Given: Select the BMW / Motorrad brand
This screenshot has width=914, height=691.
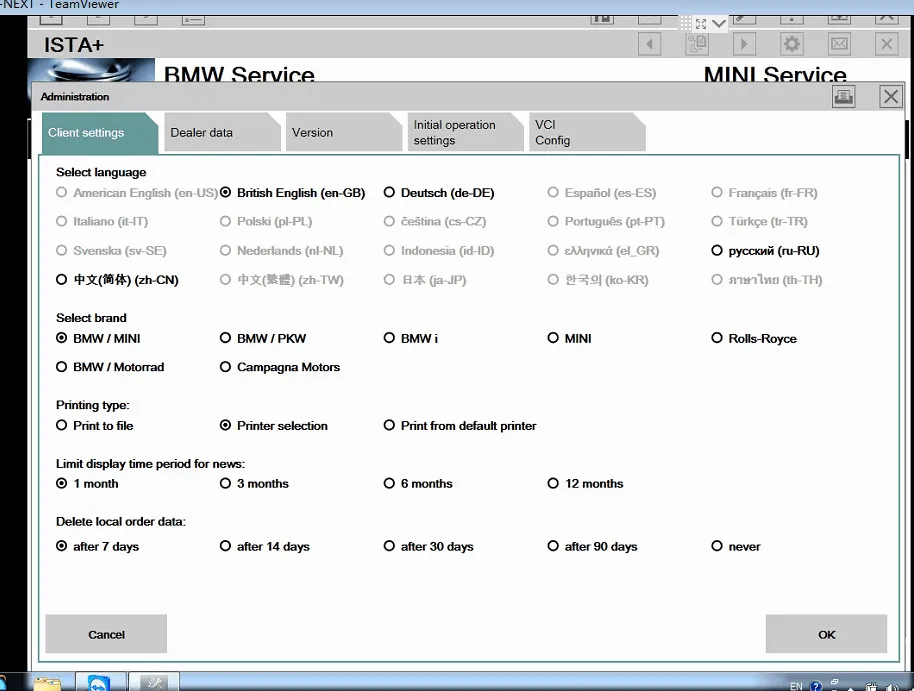Looking at the screenshot, I should click(x=110, y=367).
